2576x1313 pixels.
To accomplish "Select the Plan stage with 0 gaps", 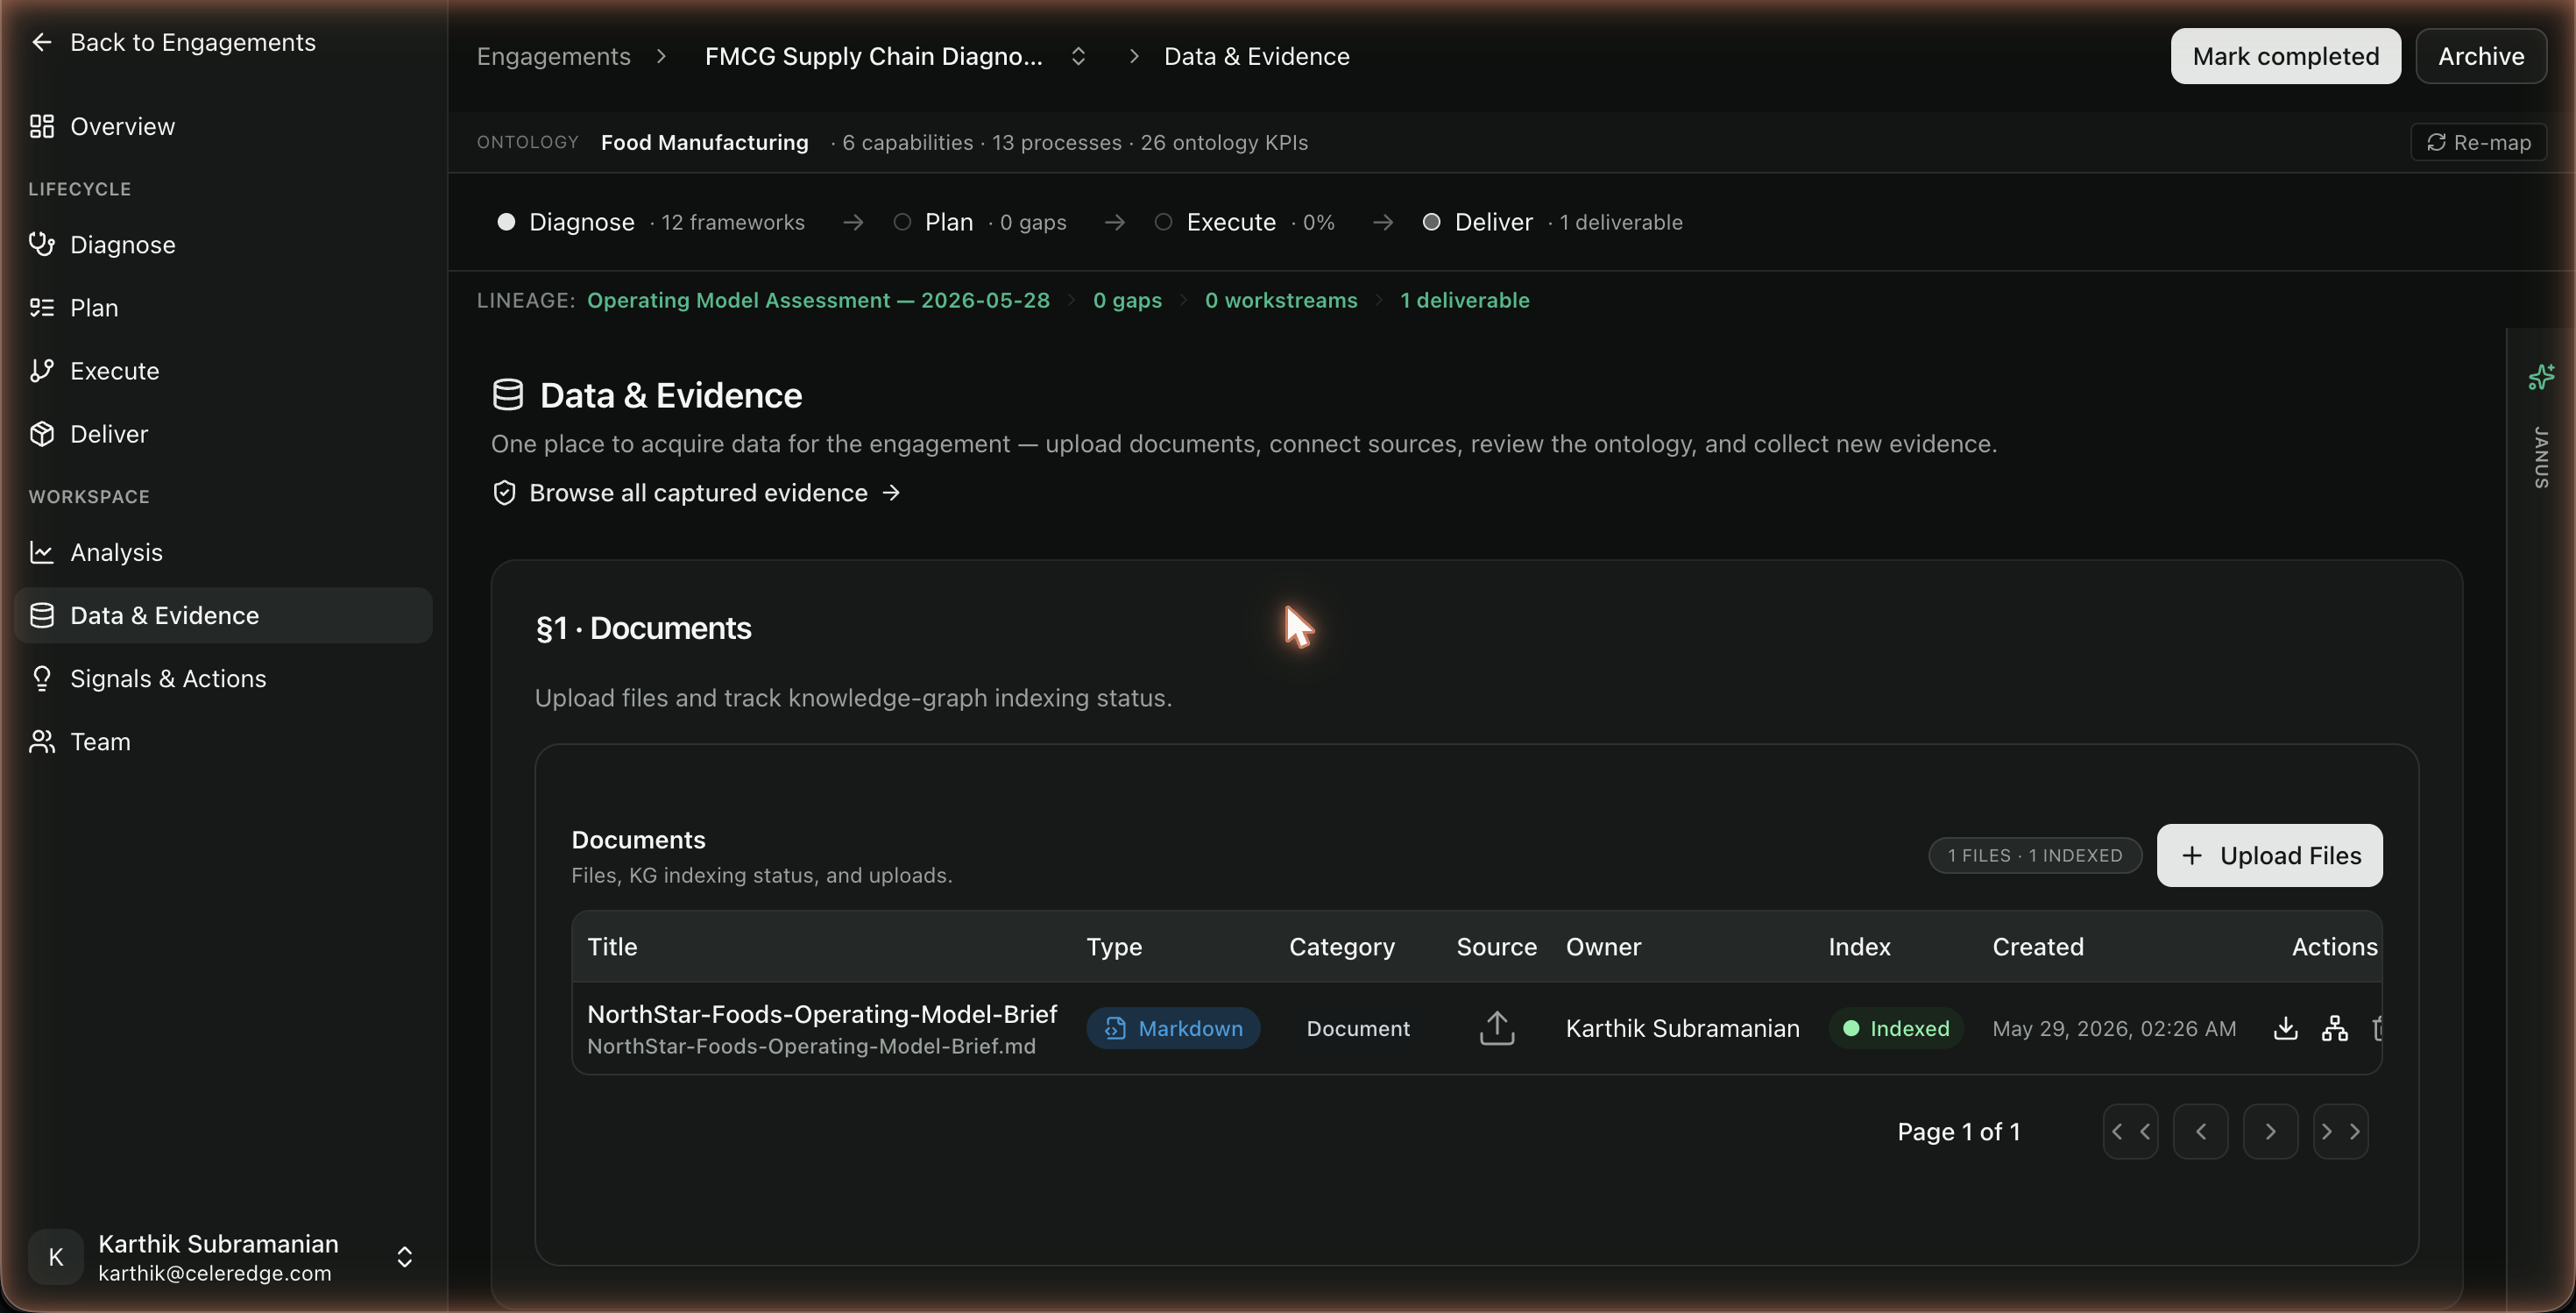I will pos(980,222).
